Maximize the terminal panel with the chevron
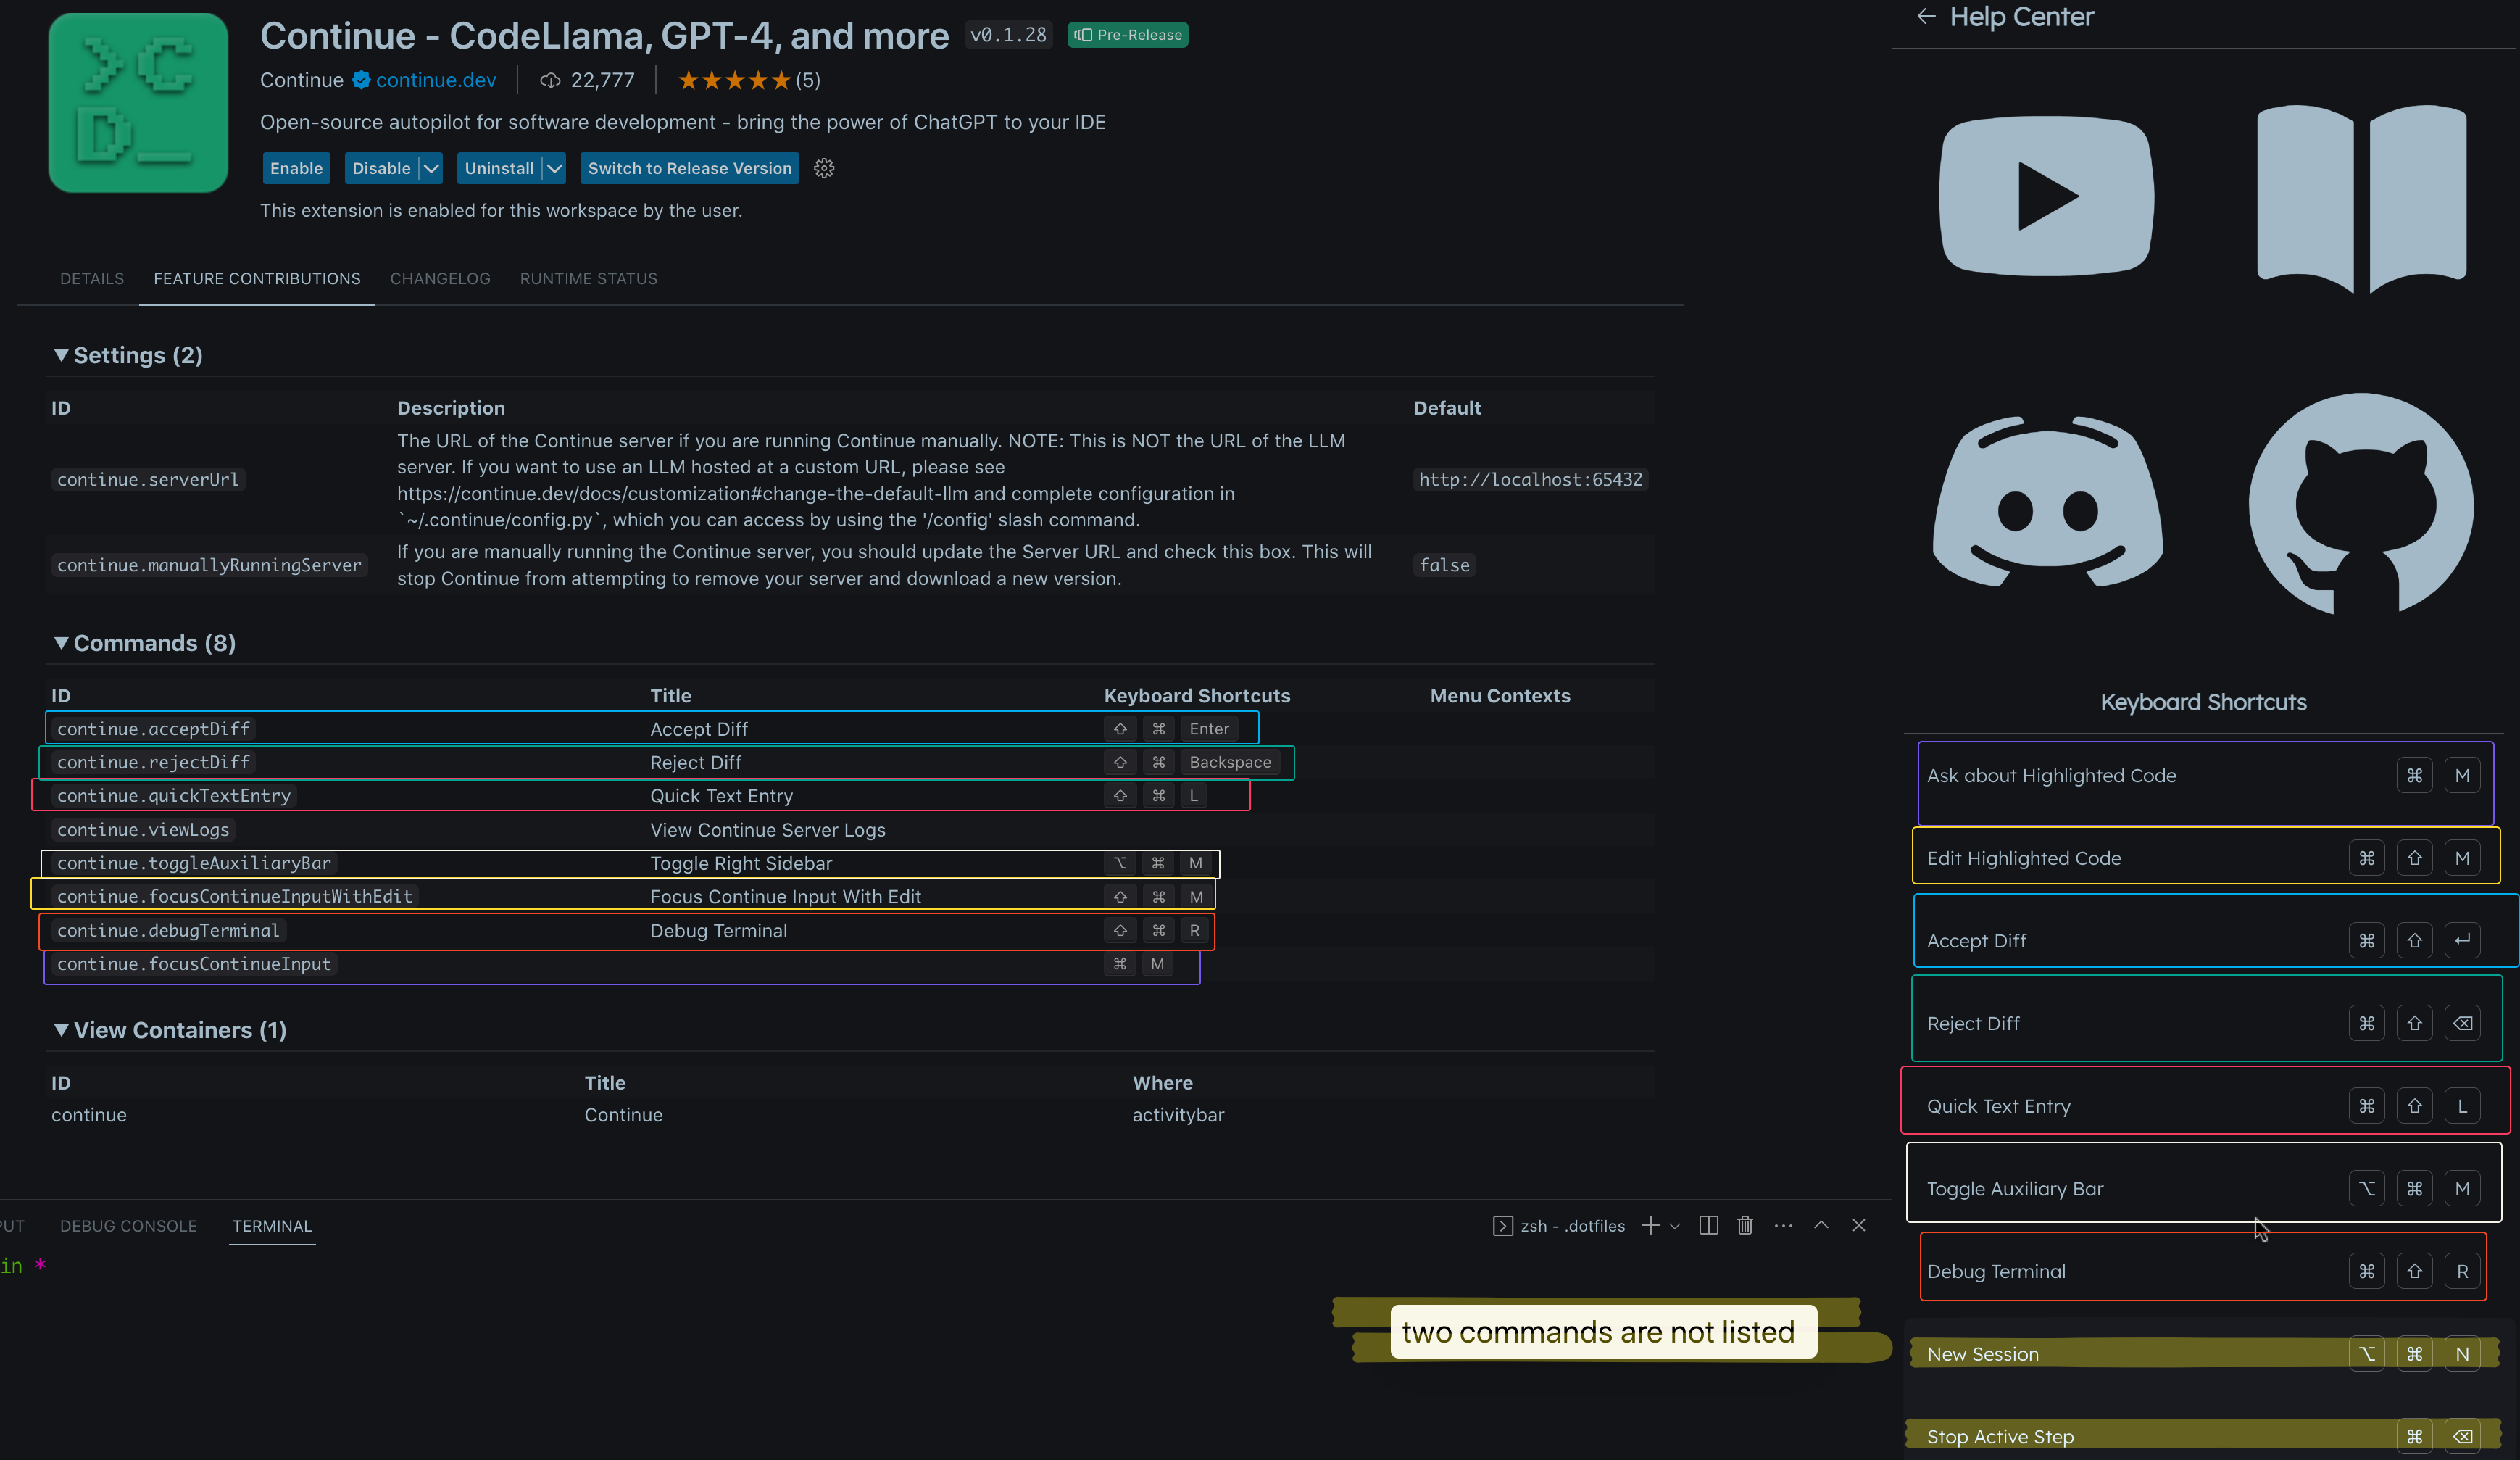The width and height of the screenshot is (2520, 1460). coord(1821,1225)
